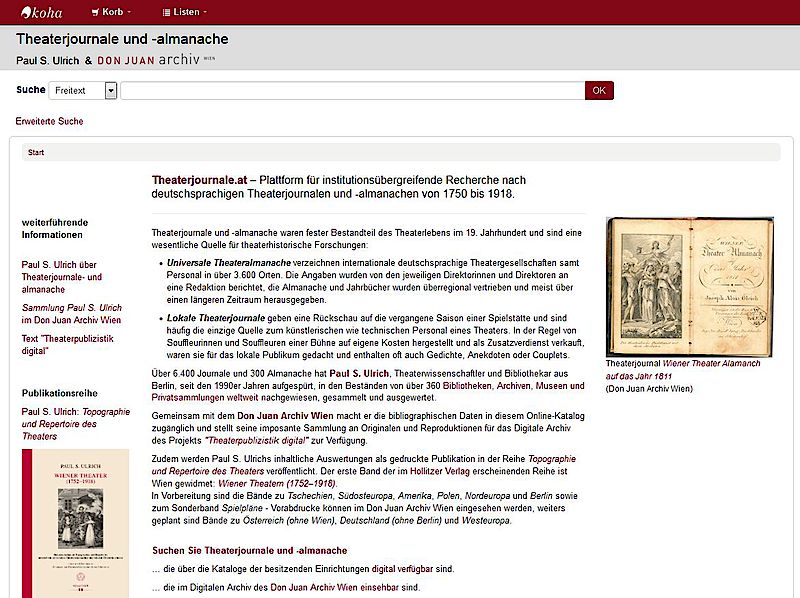Image resolution: width=800 pixels, height=598 pixels.
Task: Expand the Listen dropdown menu
Action: pyautogui.click(x=189, y=13)
